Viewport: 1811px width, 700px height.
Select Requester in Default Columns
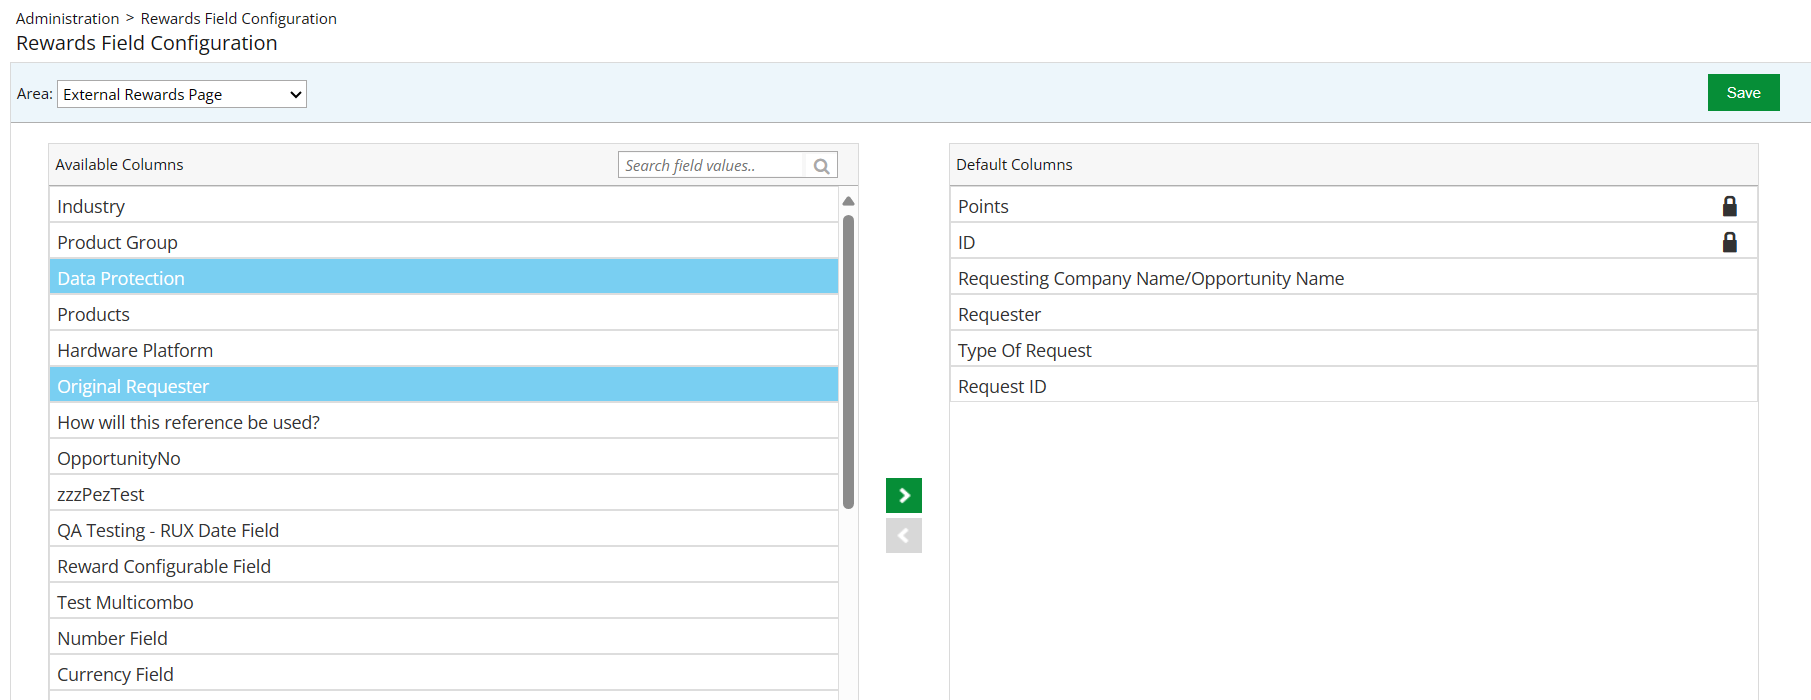(1354, 313)
